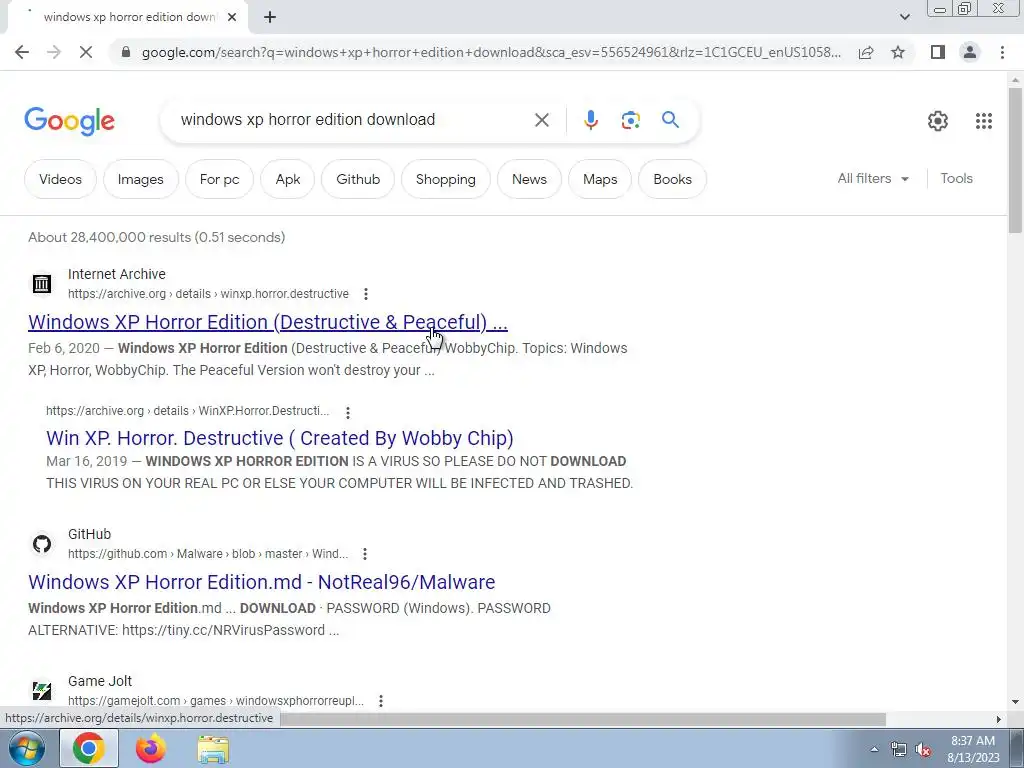This screenshot has height=768, width=1024.
Task: Click the Internet Archive favicon
Action: click(42, 283)
